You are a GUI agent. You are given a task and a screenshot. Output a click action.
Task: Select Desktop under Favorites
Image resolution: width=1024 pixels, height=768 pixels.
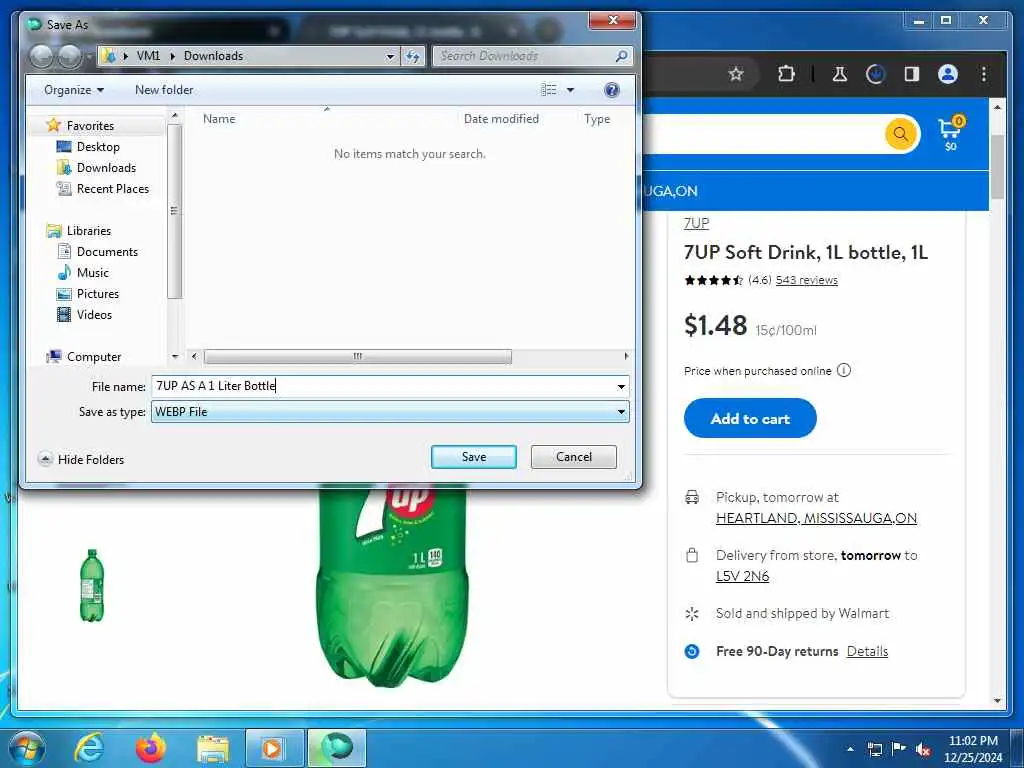pos(98,146)
